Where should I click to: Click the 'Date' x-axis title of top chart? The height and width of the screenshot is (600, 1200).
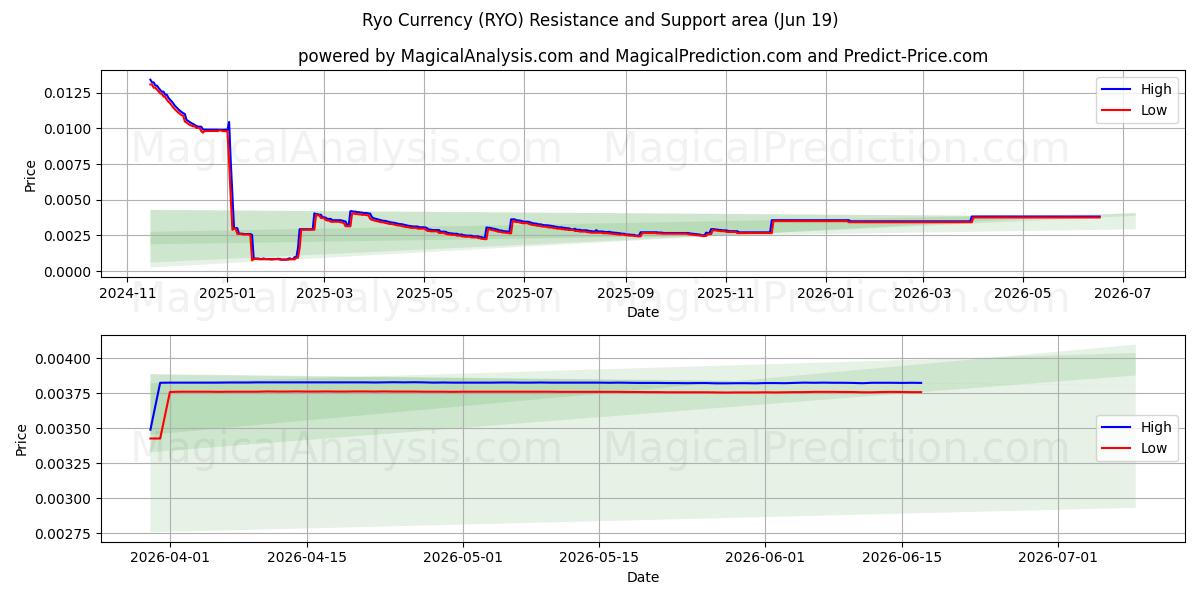point(643,312)
